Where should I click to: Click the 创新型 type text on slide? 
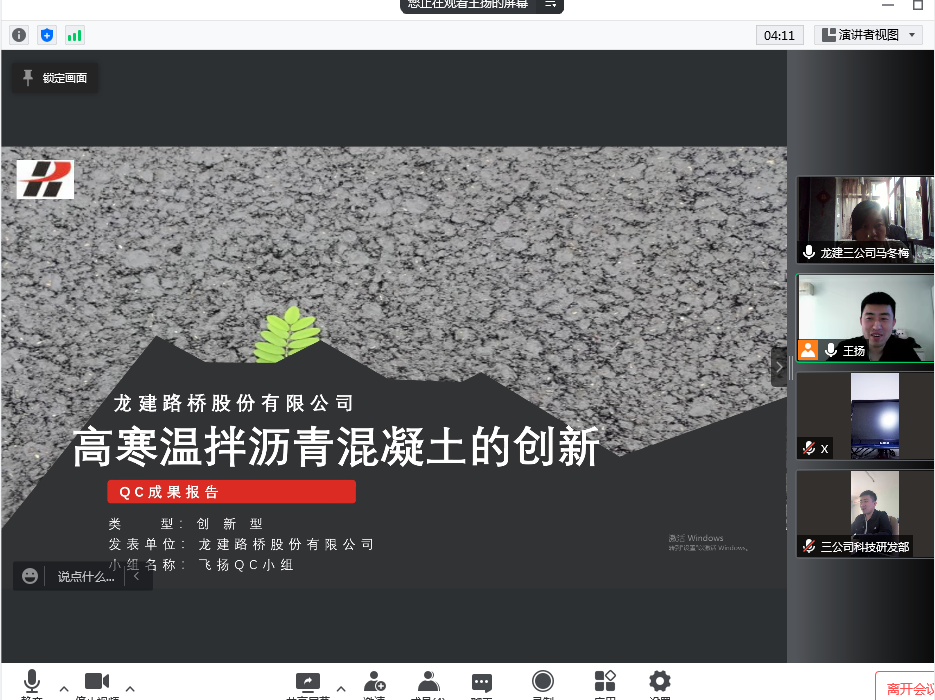[x=230, y=524]
